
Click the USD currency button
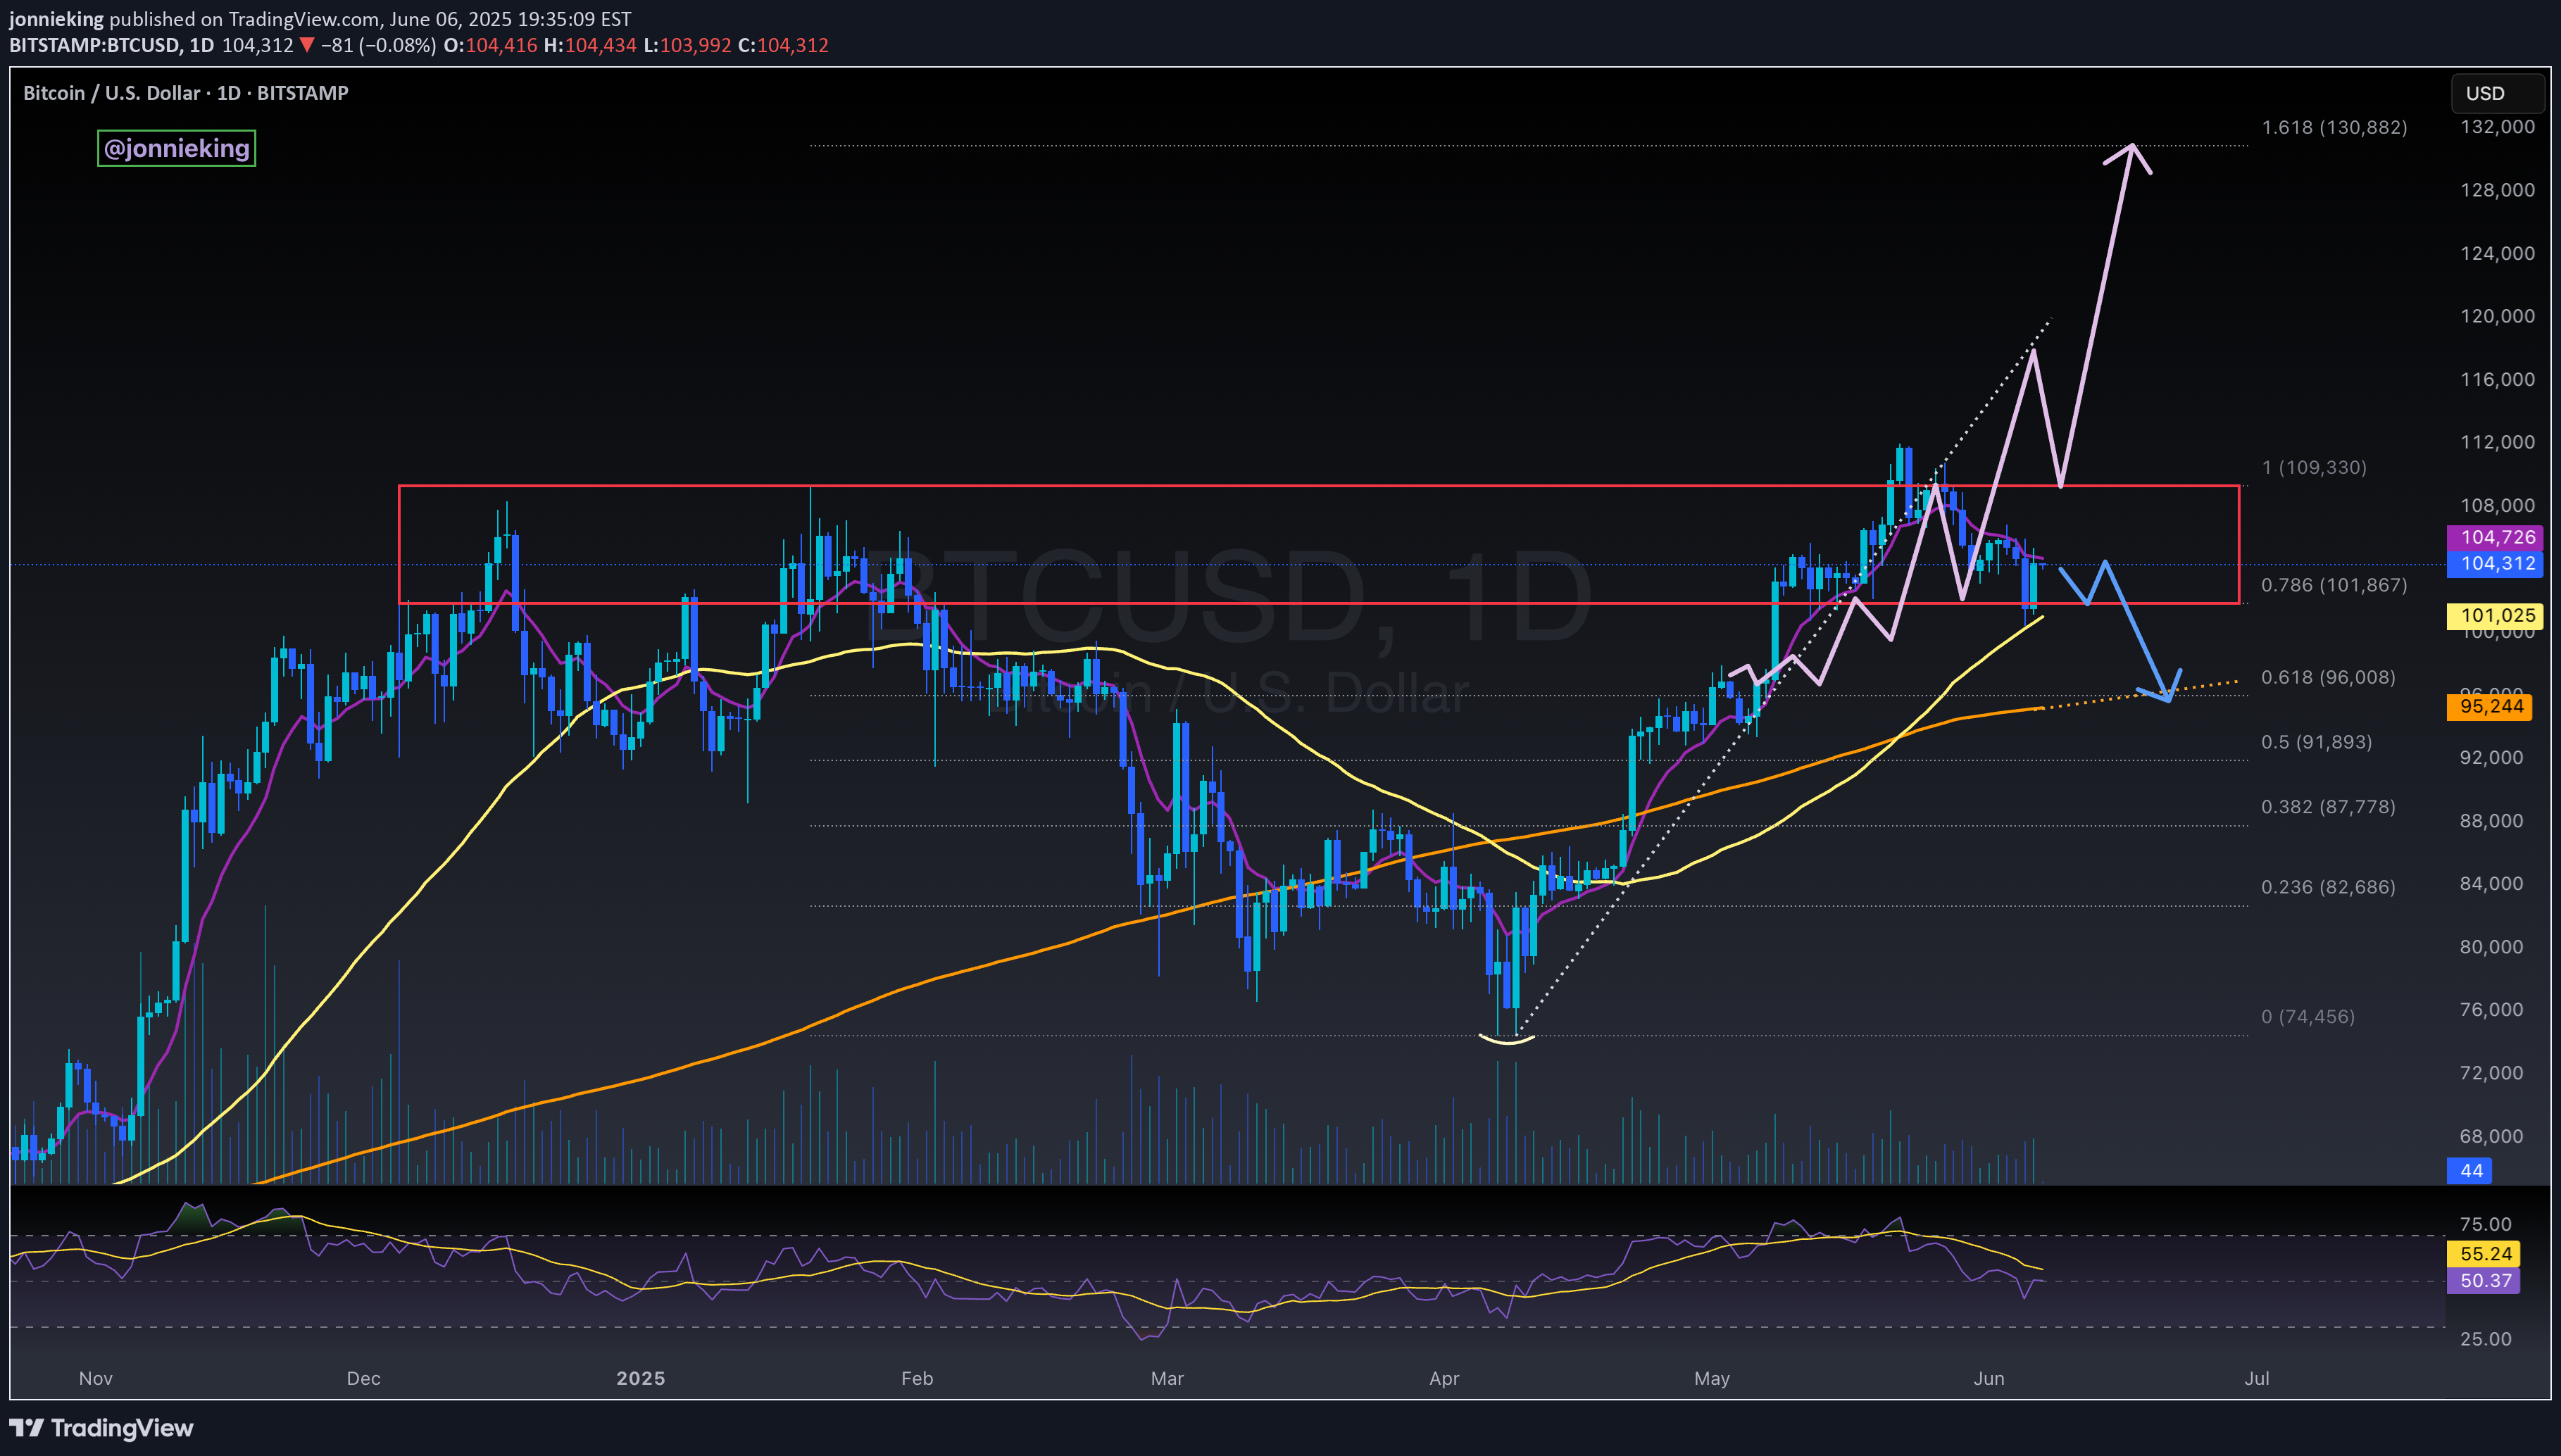coord(2497,93)
